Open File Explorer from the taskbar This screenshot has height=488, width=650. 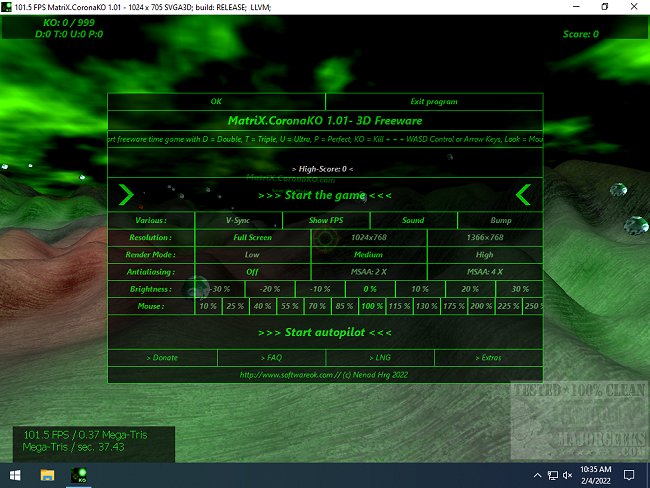[47, 475]
